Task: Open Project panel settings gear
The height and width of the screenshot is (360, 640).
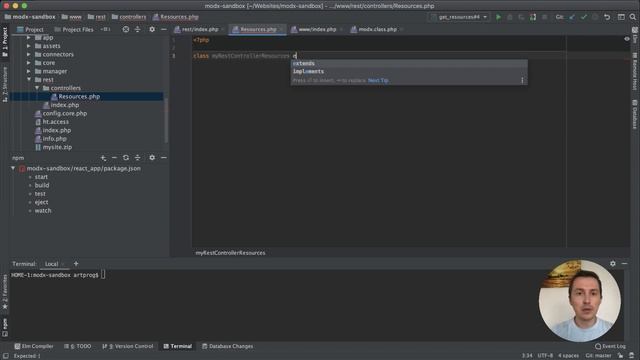Action: [x=152, y=29]
